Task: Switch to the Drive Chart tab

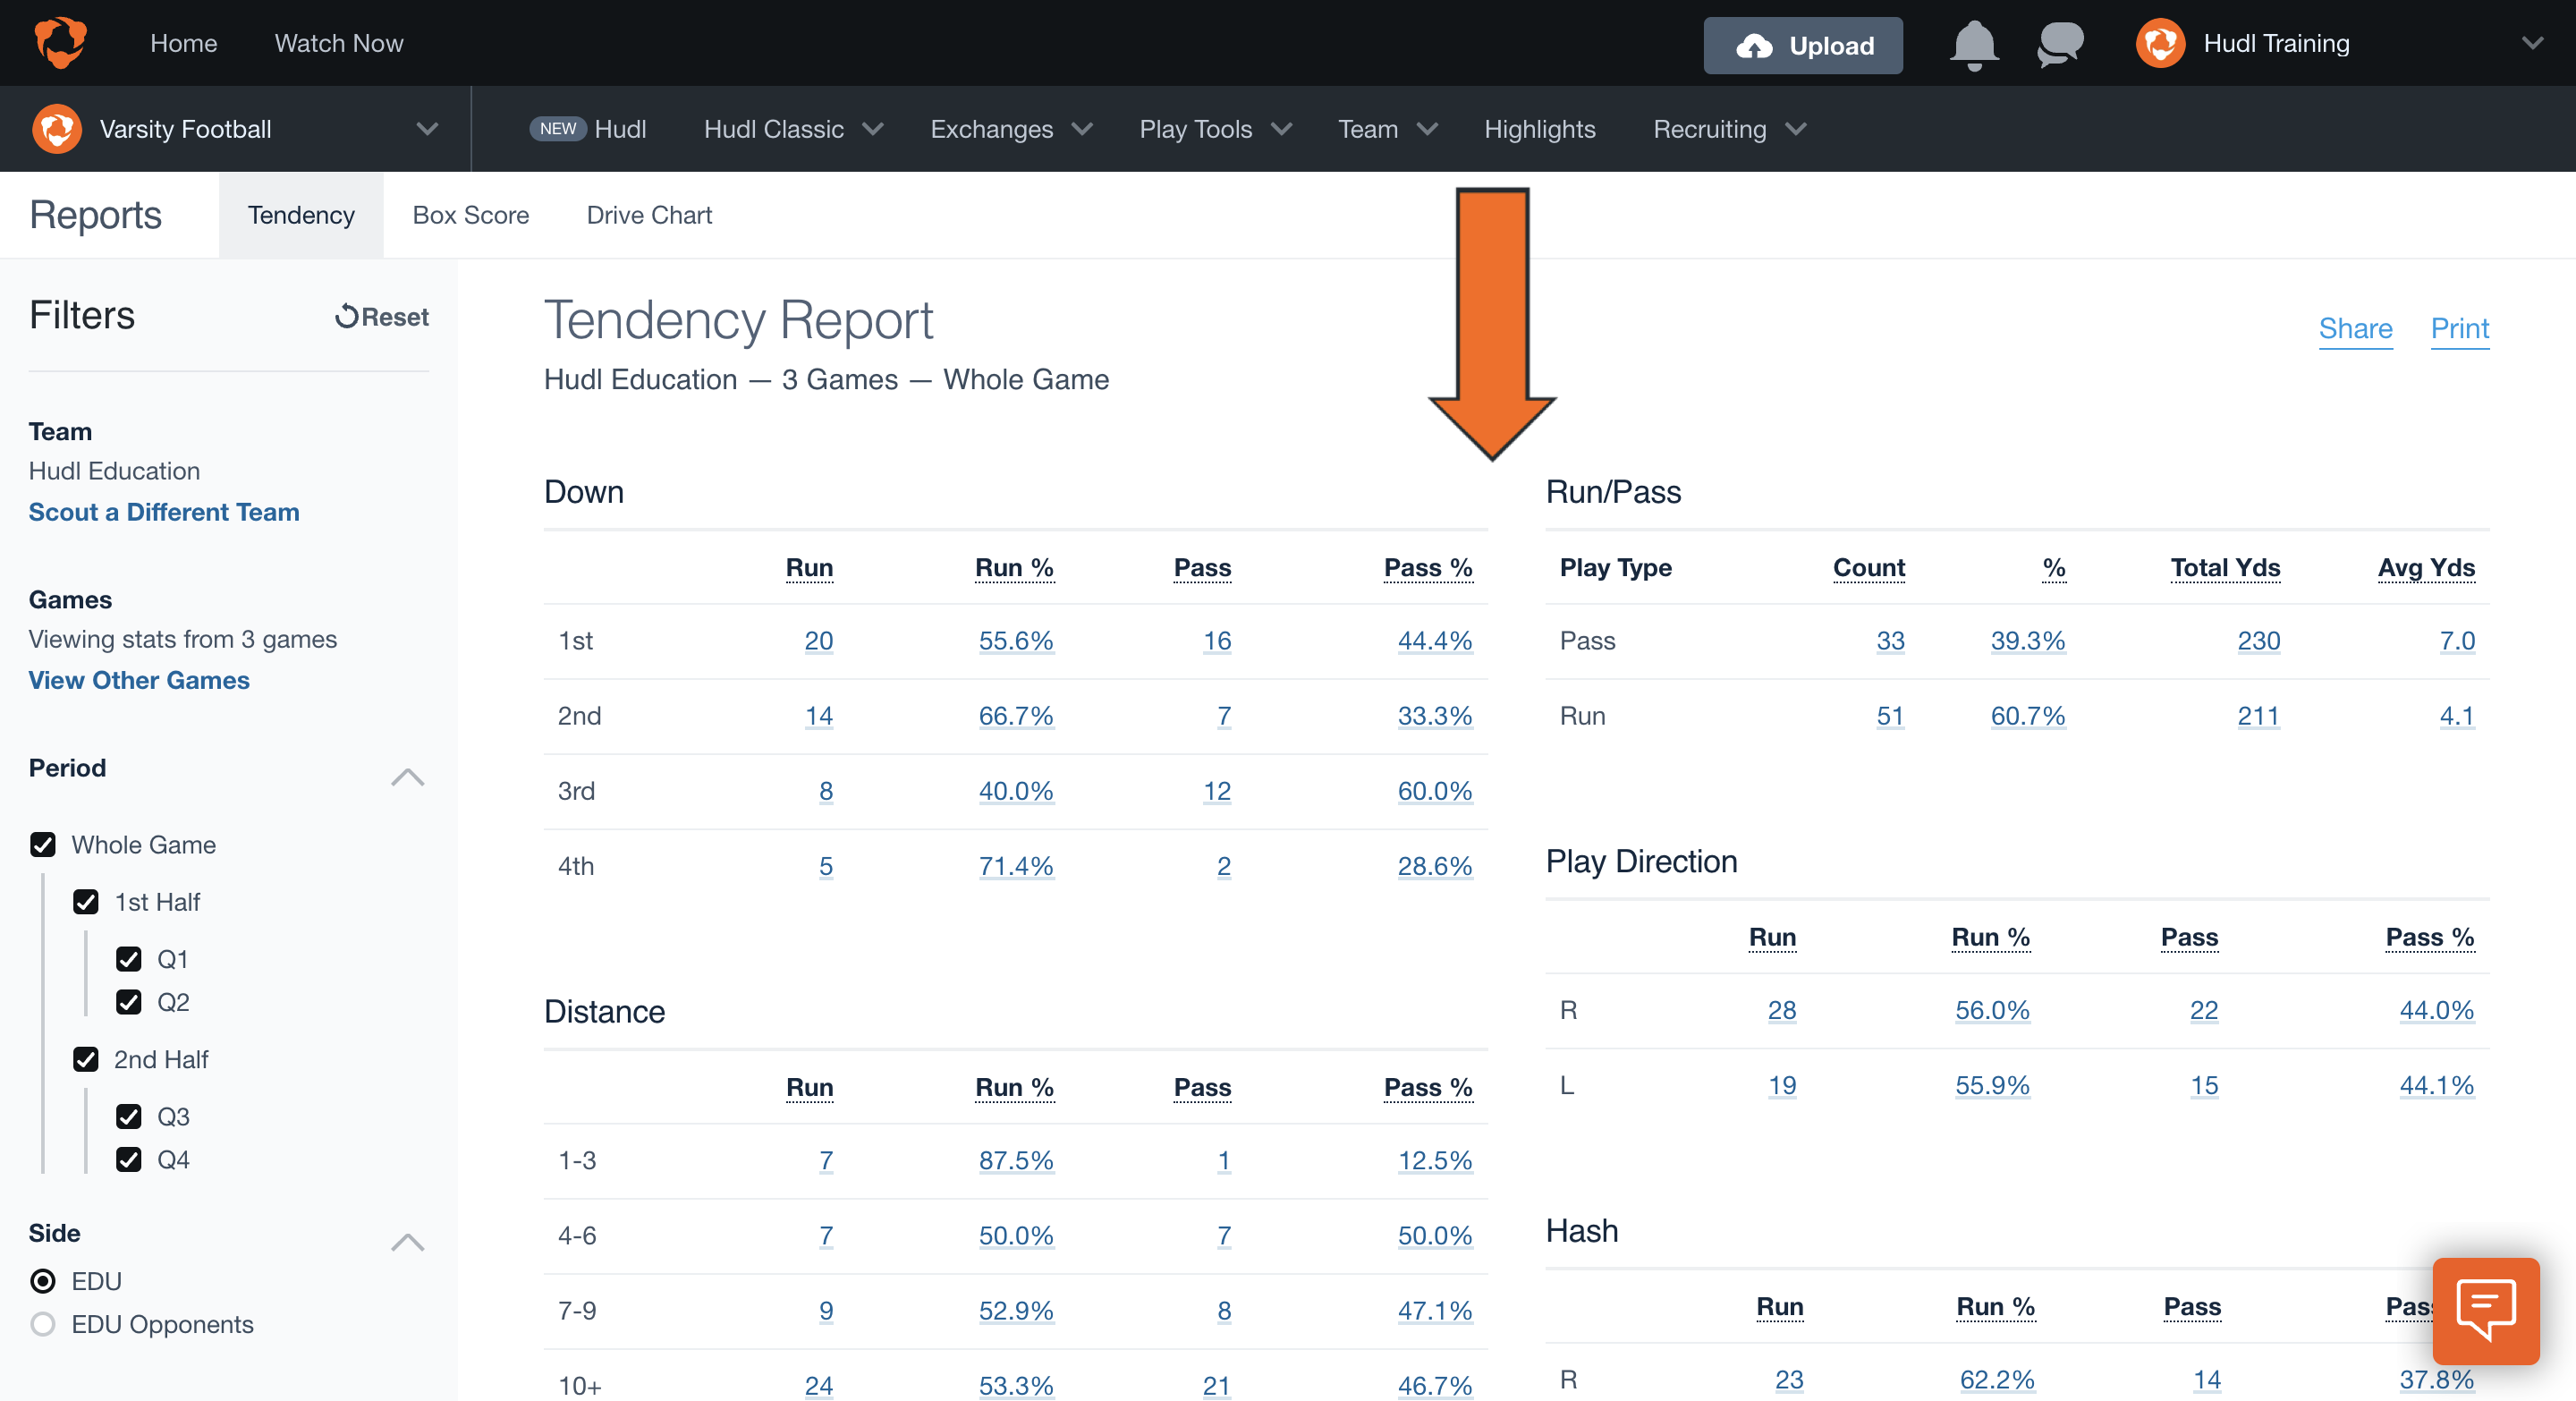Action: [649, 215]
